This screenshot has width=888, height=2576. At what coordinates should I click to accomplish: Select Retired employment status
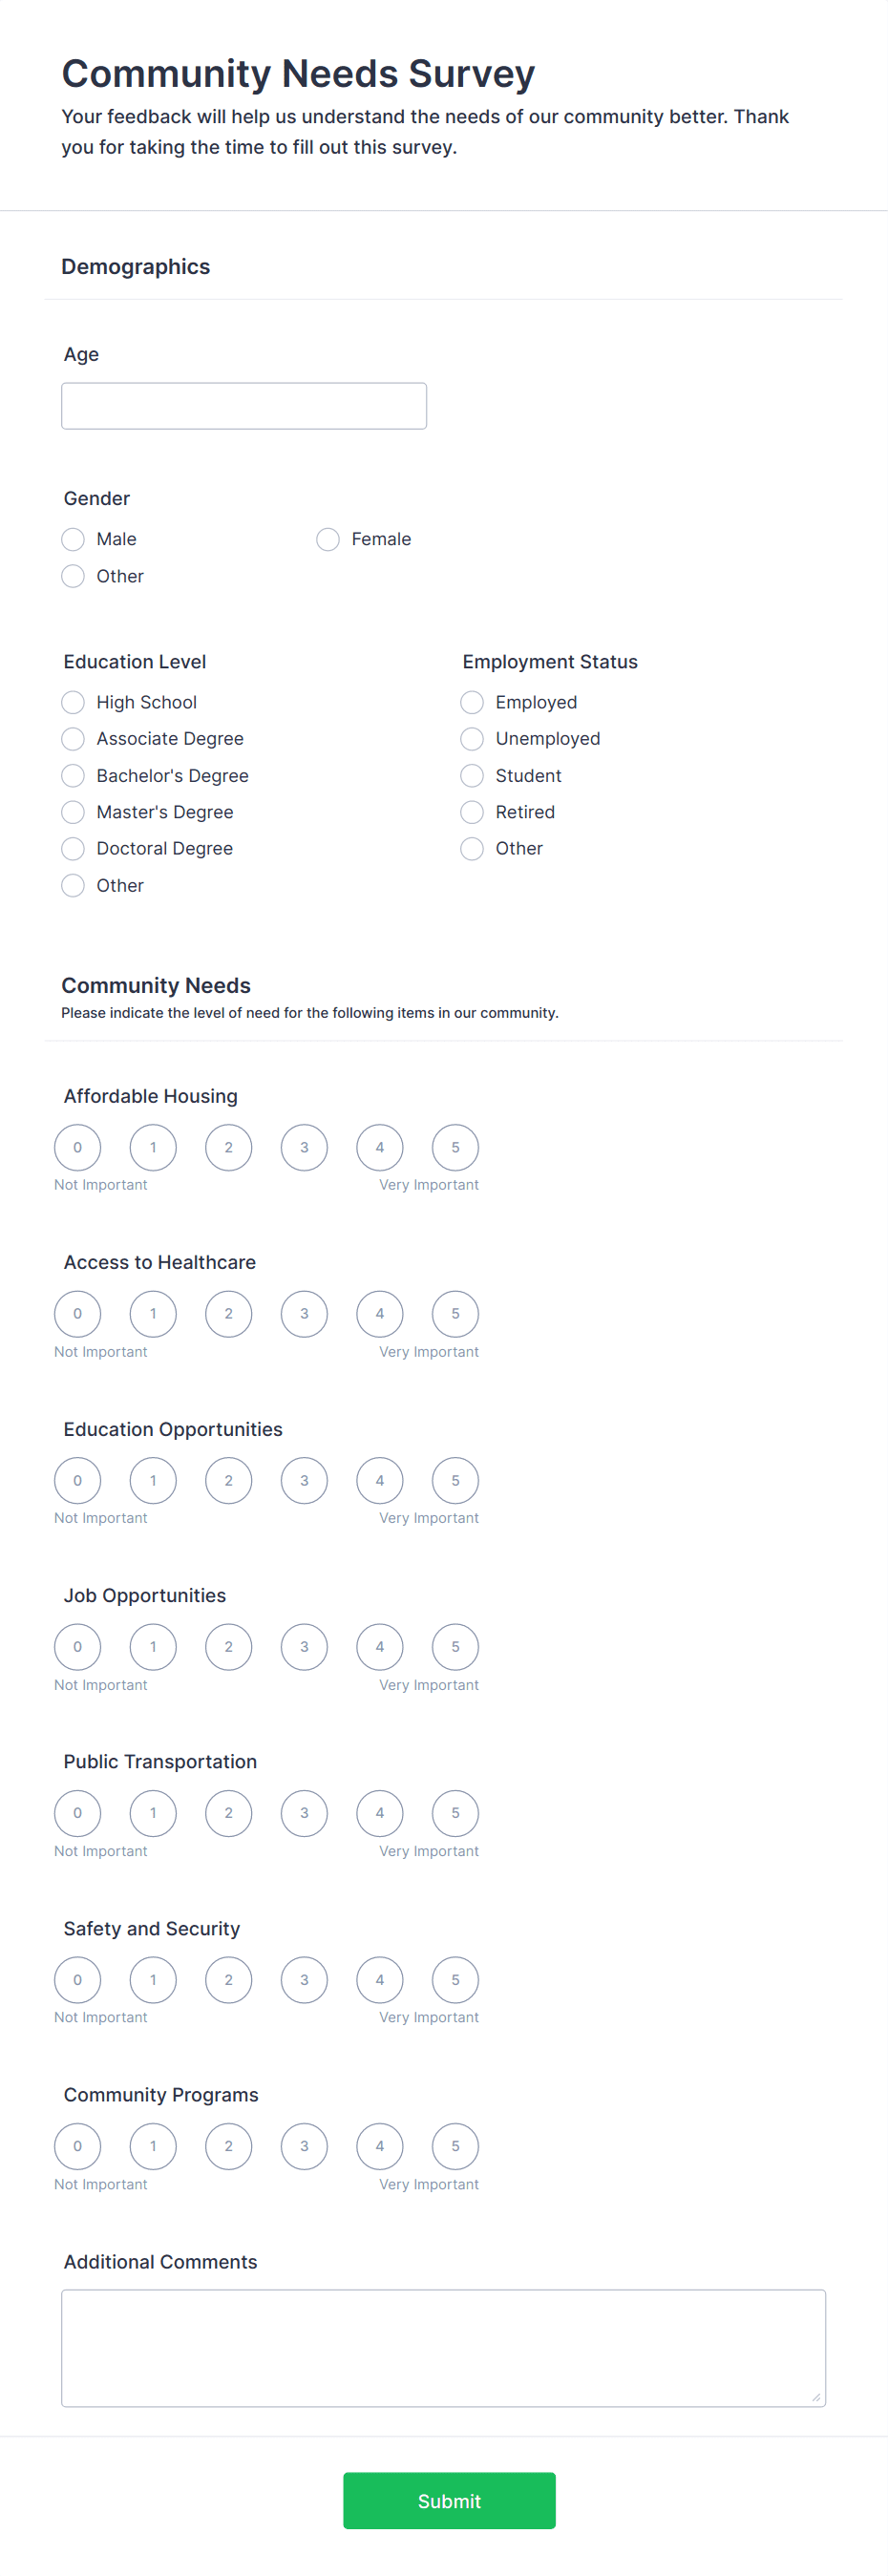(471, 812)
